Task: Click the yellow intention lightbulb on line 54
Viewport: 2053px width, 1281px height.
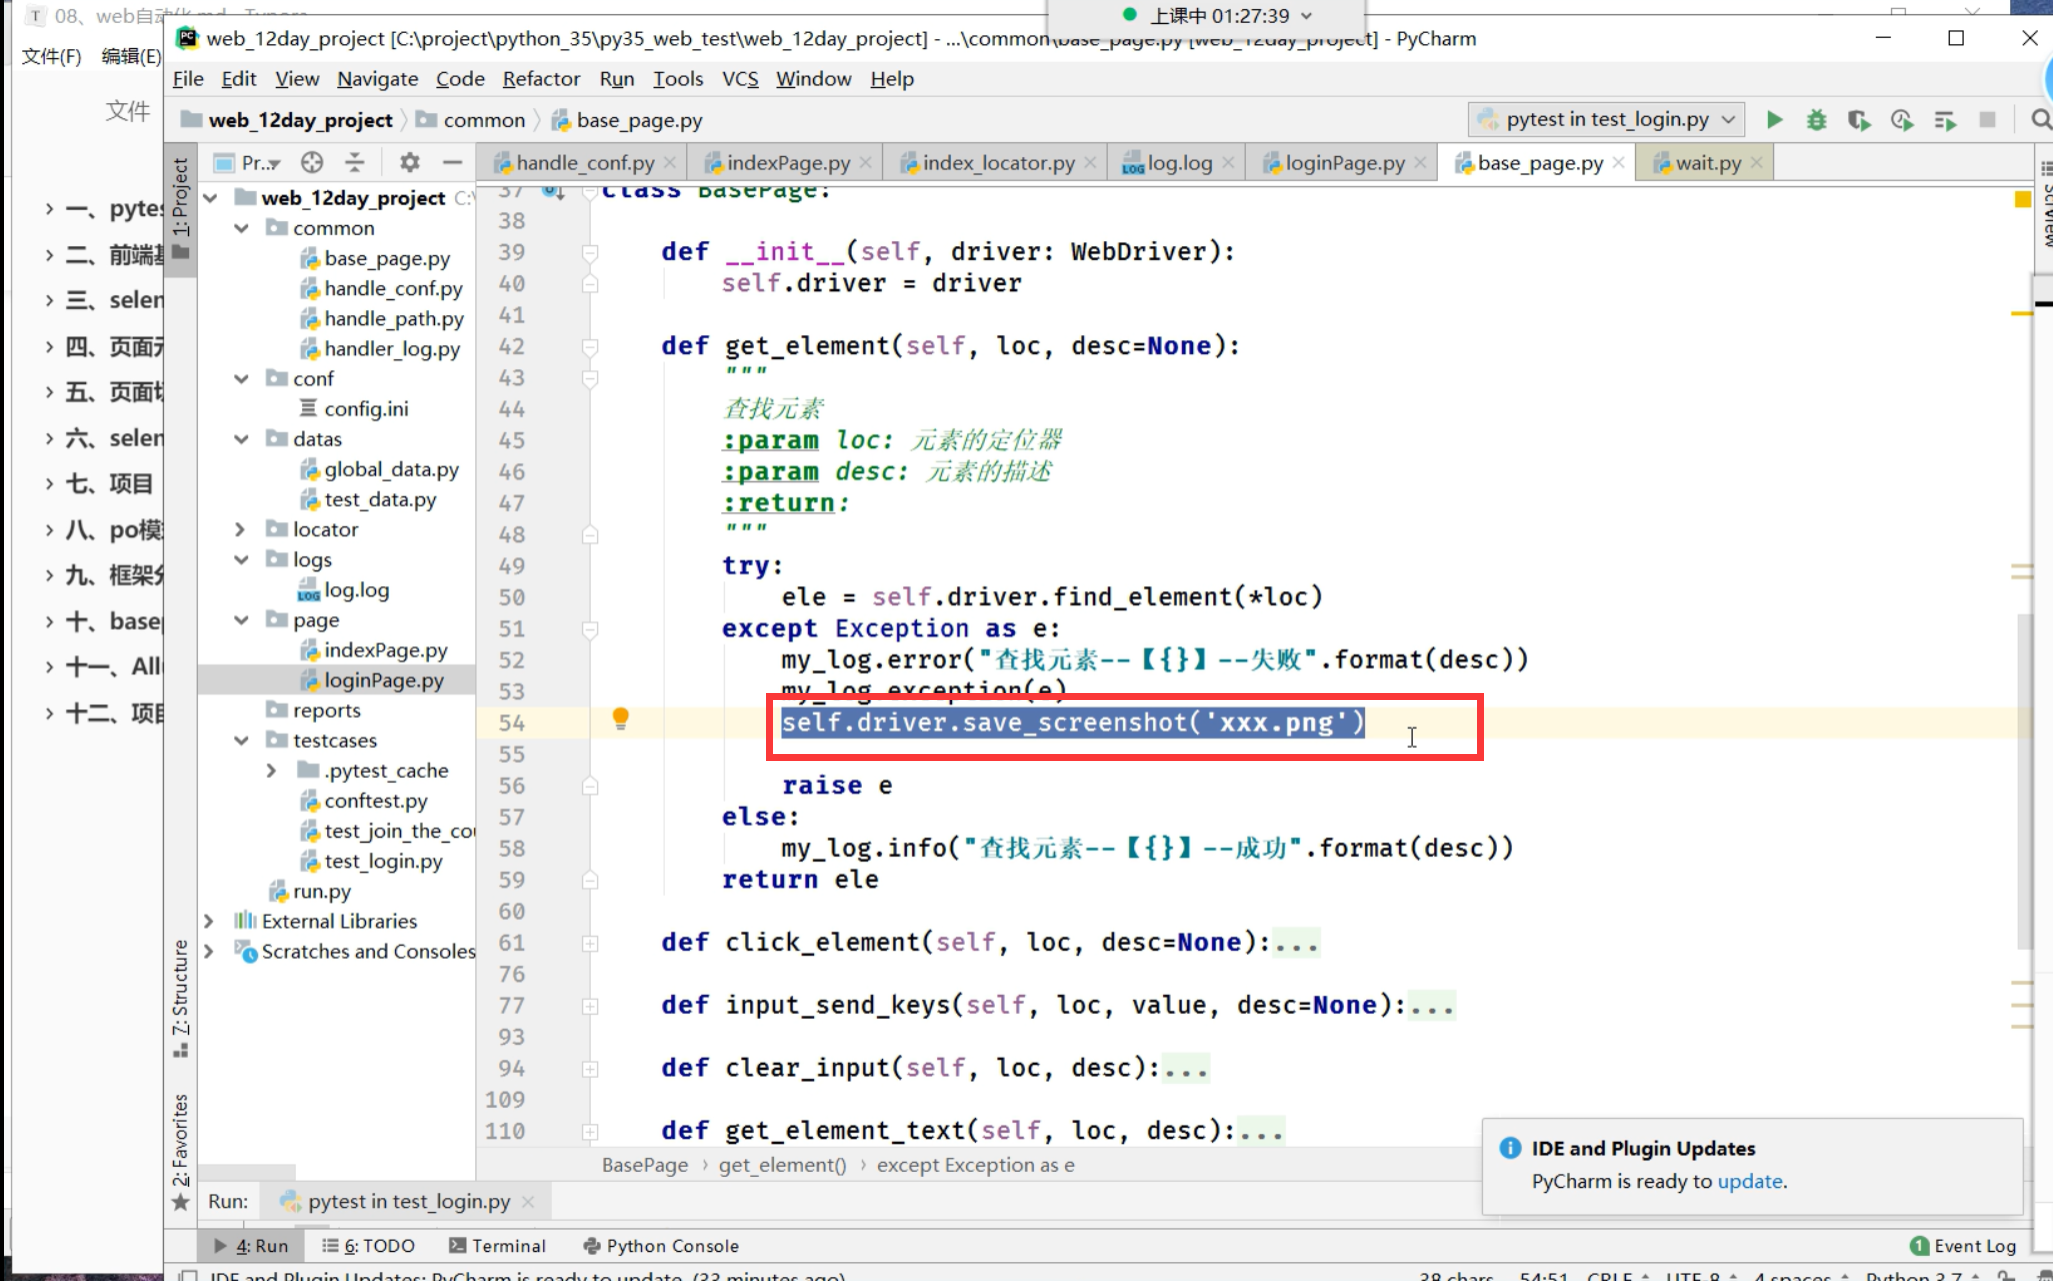Action: (620, 718)
